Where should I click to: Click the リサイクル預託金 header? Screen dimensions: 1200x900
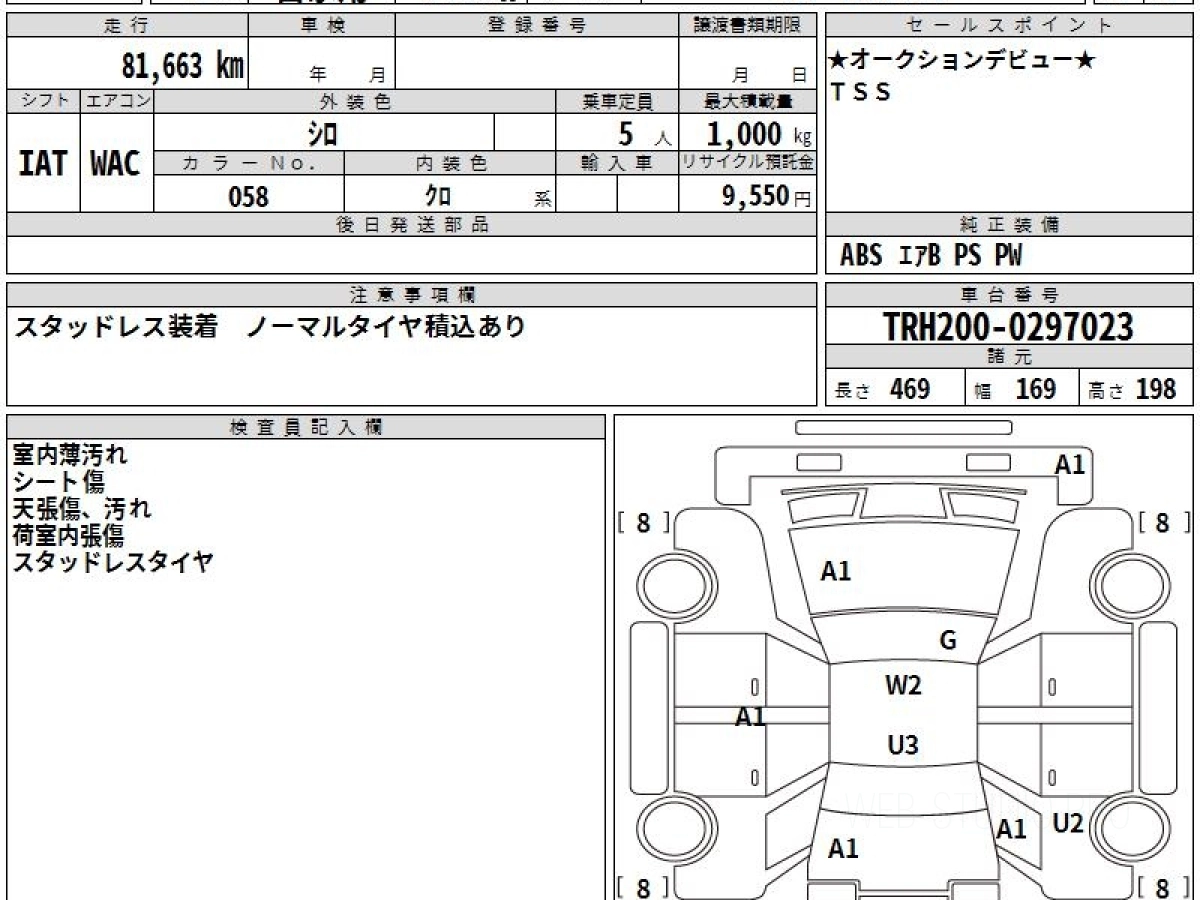click(x=747, y=164)
